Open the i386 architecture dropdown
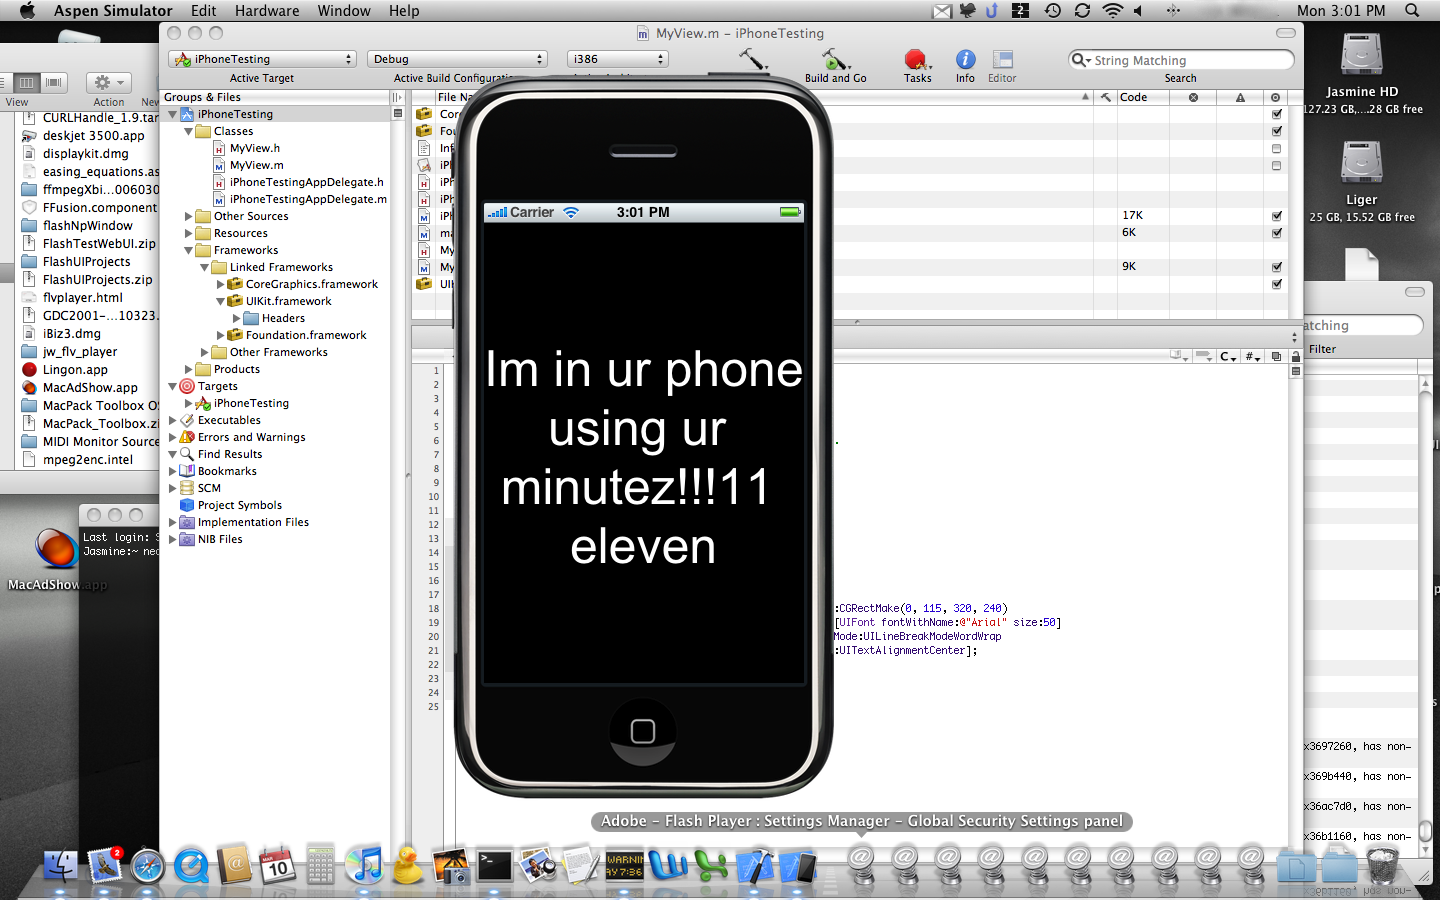Viewport: 1440px width, 900px height. 617,59
